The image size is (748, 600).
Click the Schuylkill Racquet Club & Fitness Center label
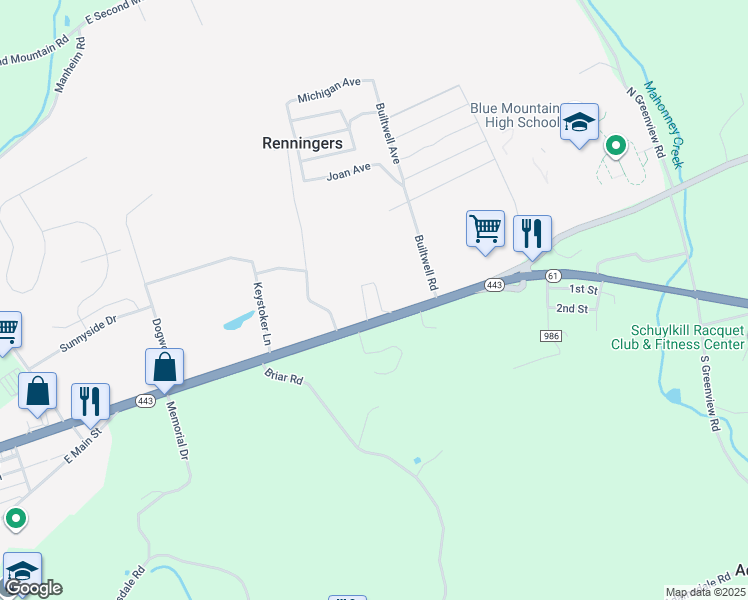[x=678, y=337]
